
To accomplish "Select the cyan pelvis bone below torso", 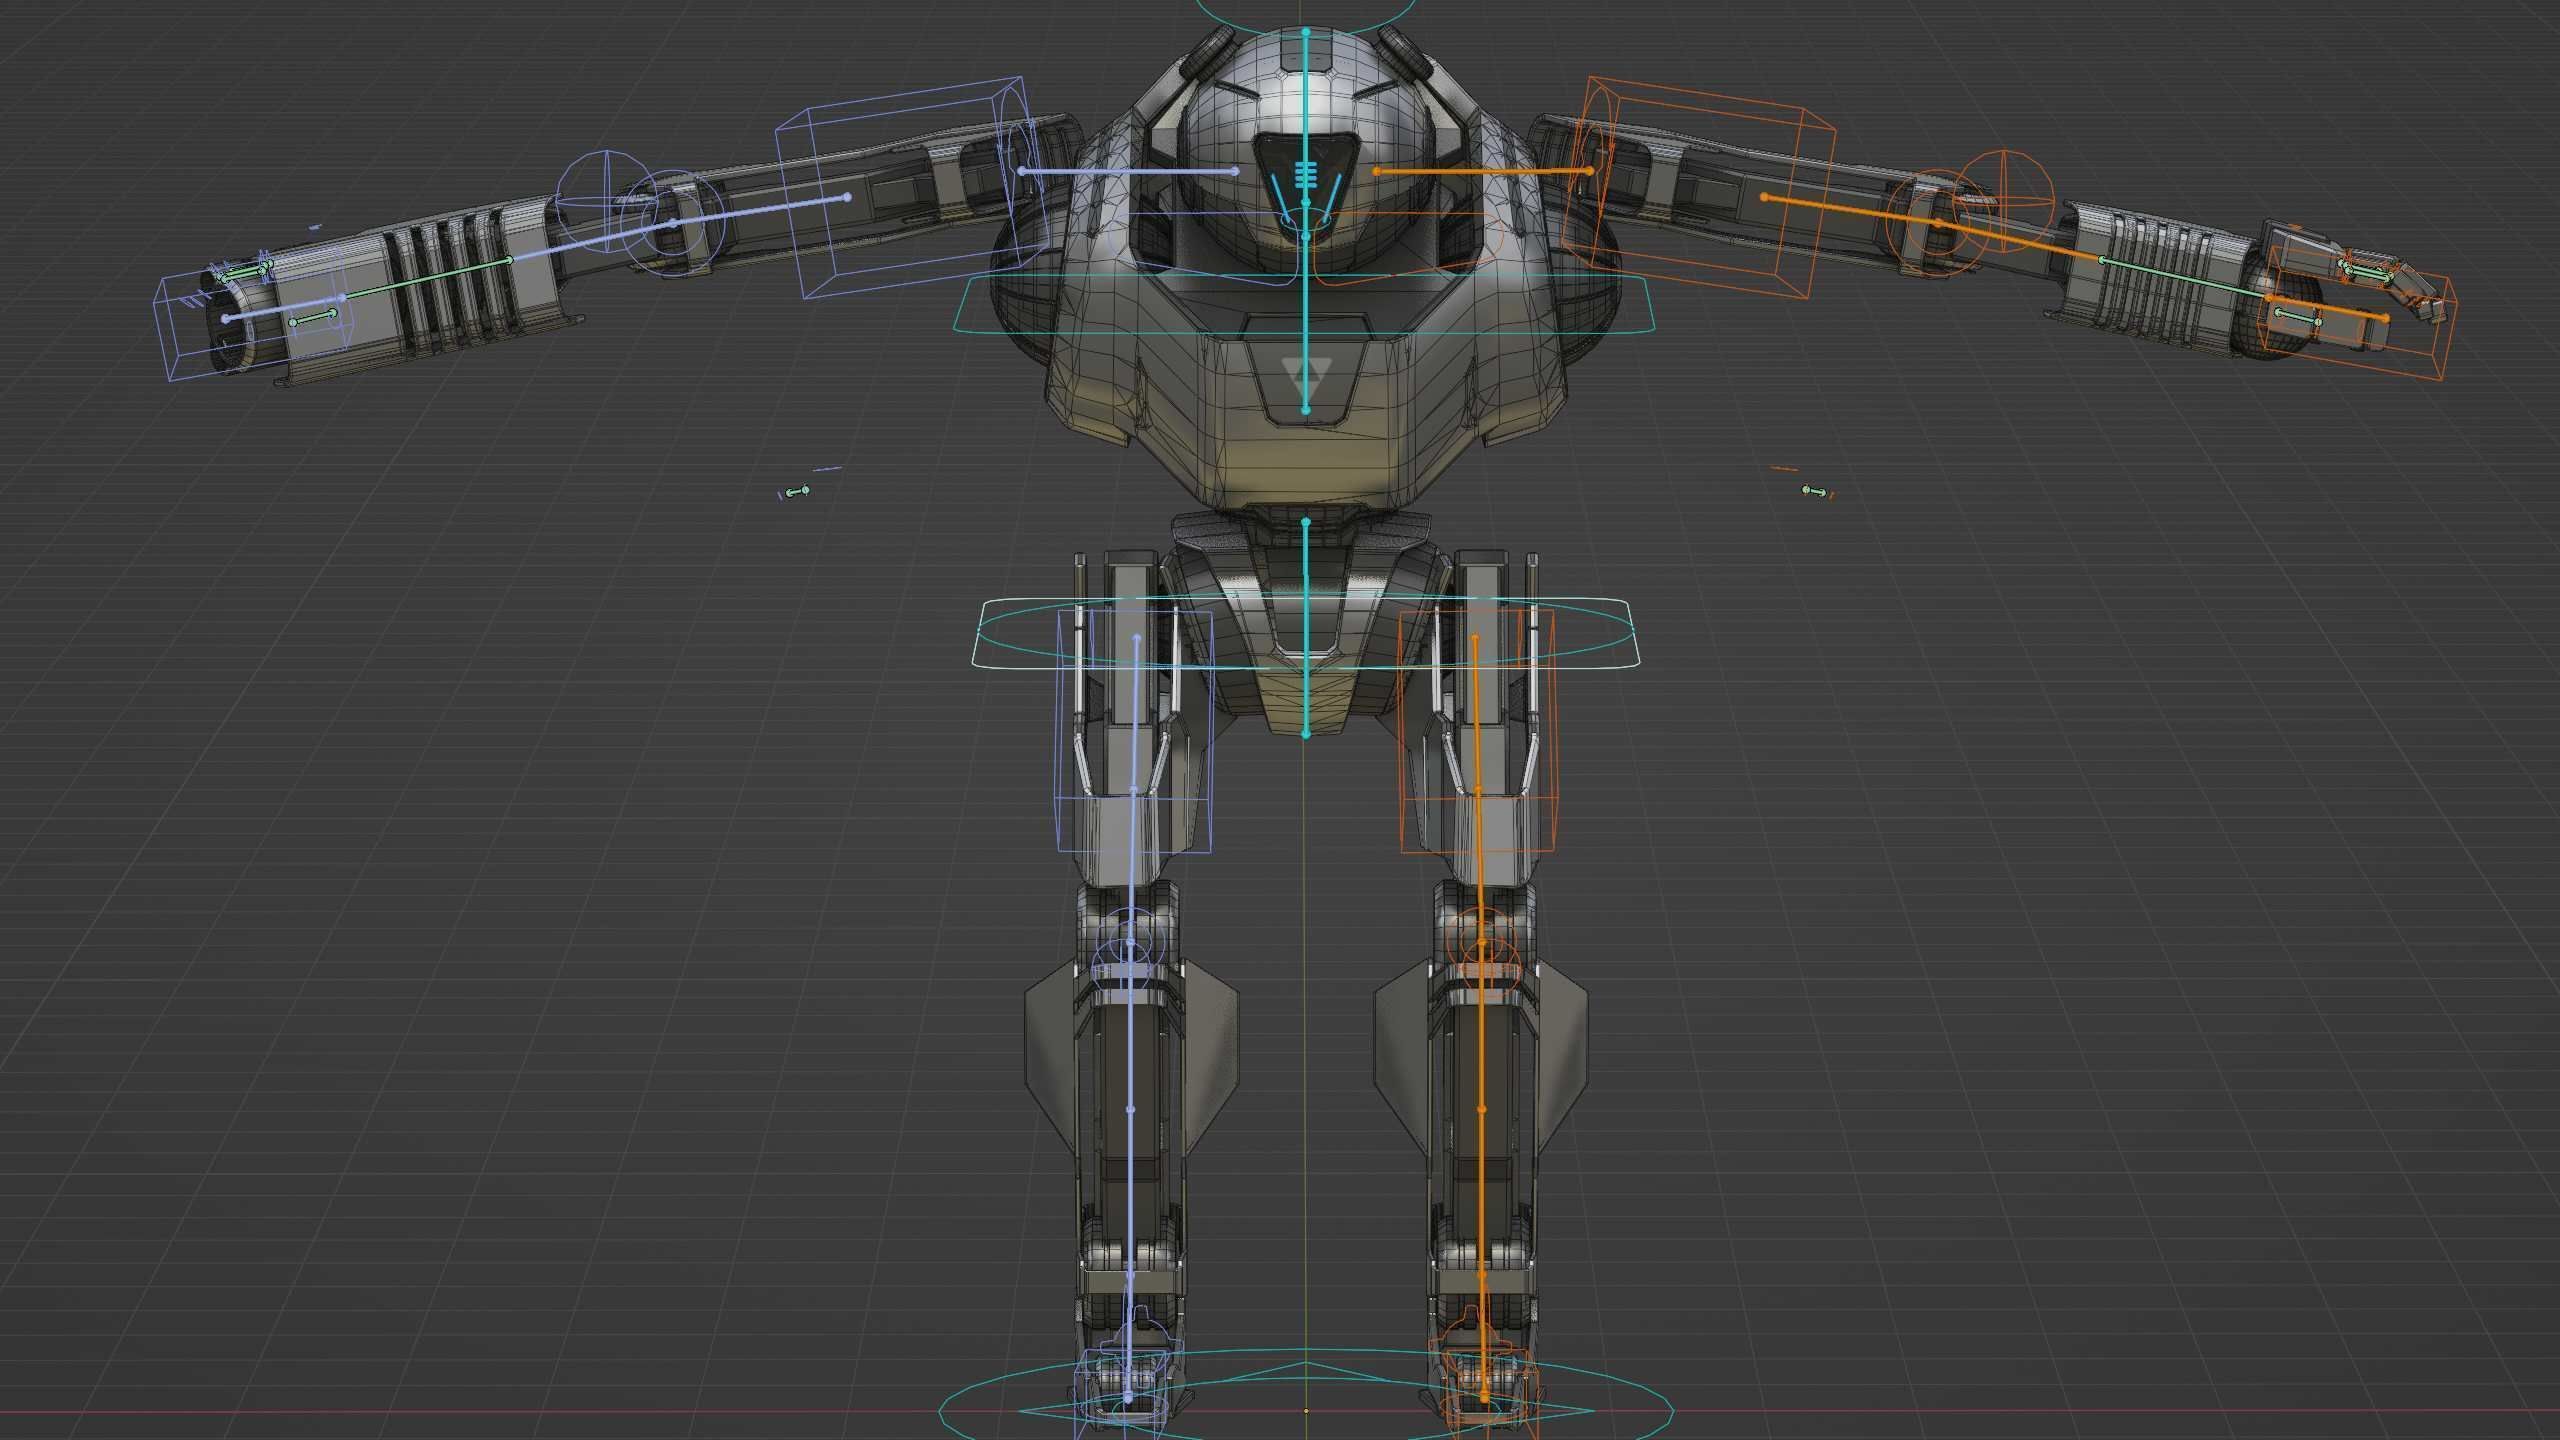I will click(x=1306, y=628).
